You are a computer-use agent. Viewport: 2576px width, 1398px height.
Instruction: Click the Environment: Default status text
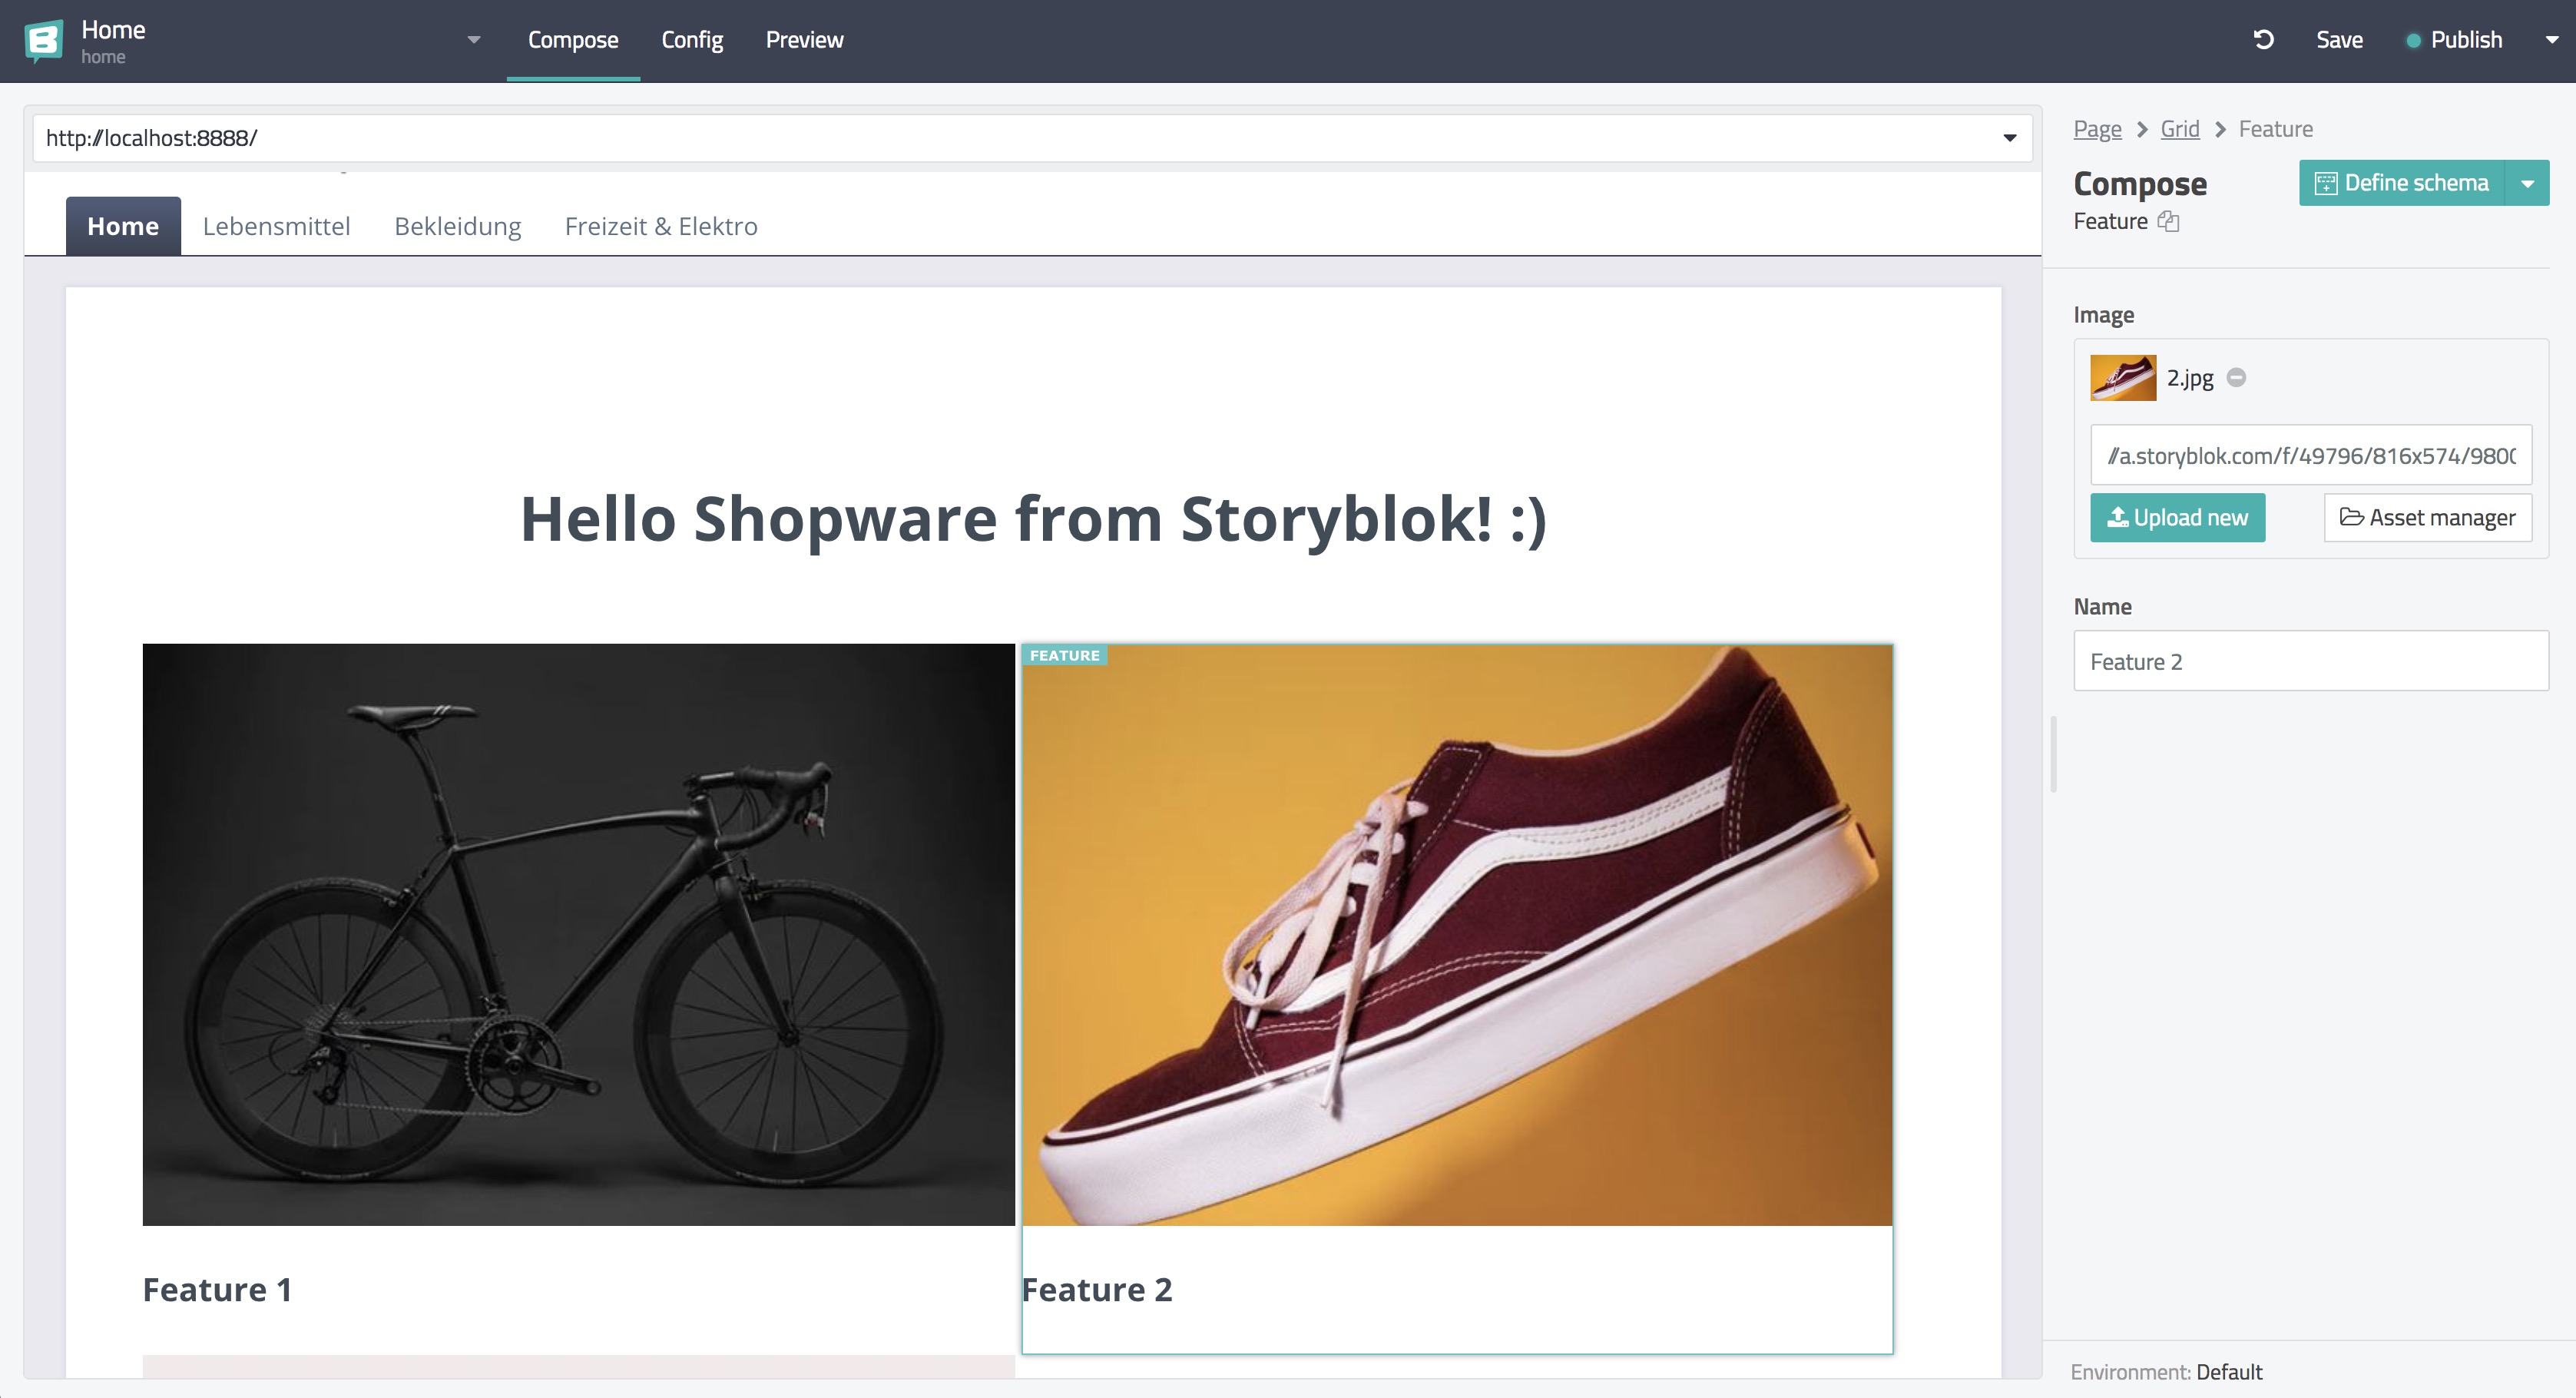[x=2166, y=1372]
